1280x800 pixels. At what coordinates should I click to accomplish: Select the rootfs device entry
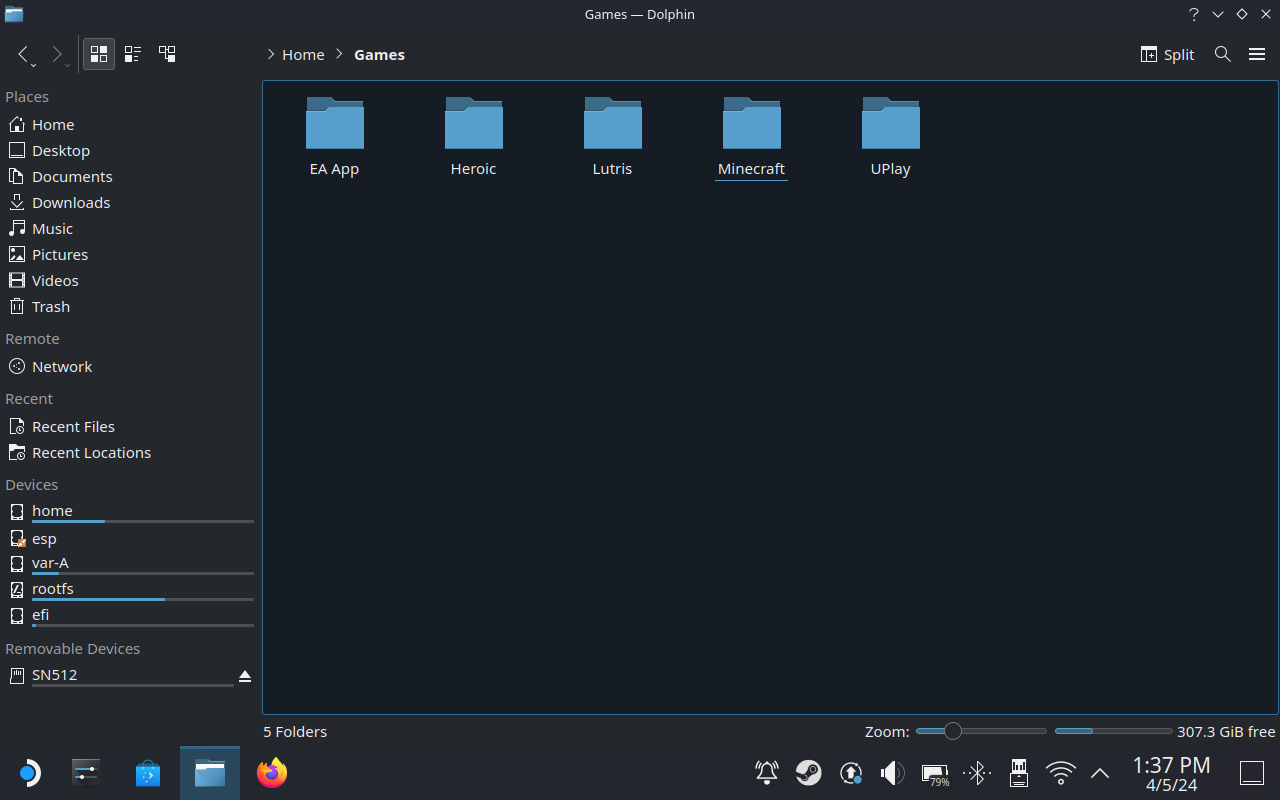(x=52, y=589)
